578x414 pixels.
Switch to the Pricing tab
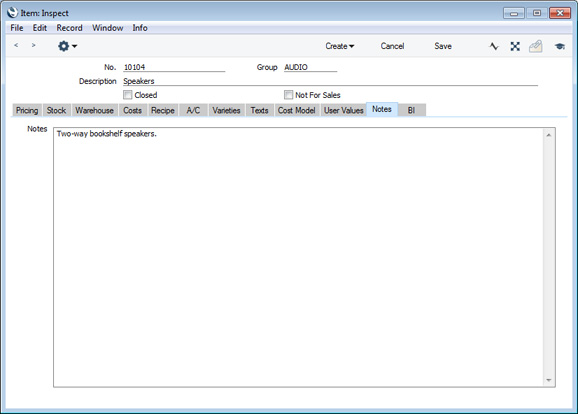click(27, 110)
